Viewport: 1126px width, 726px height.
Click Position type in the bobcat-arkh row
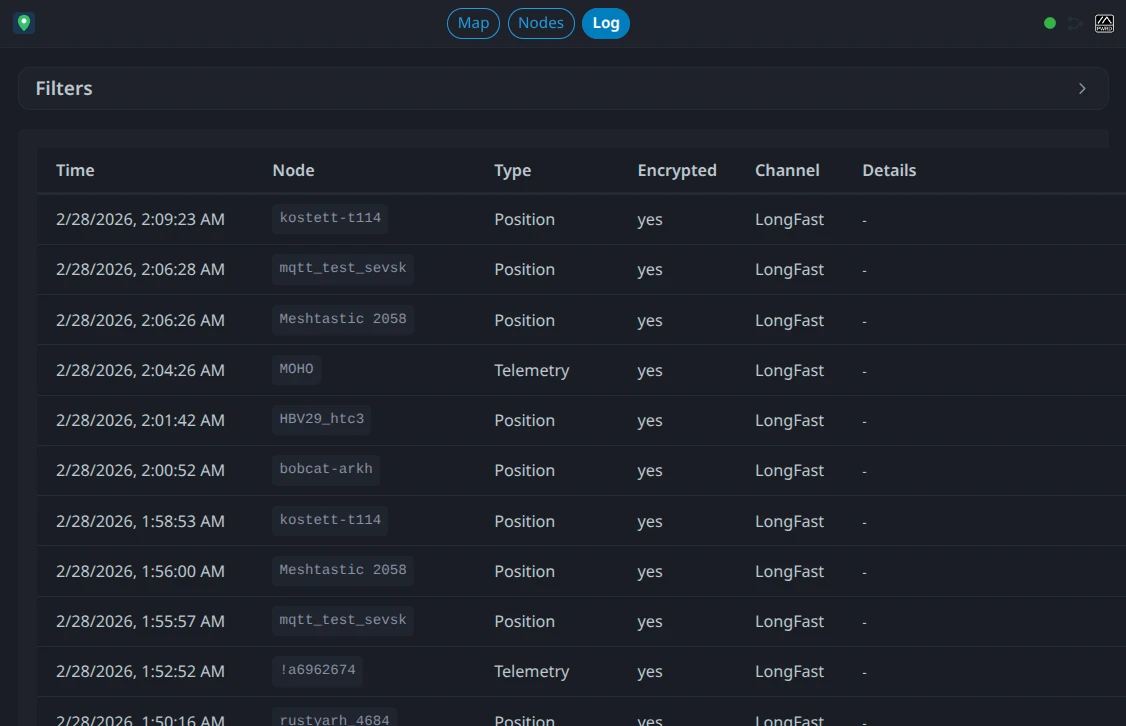click(x=524, y=470)
